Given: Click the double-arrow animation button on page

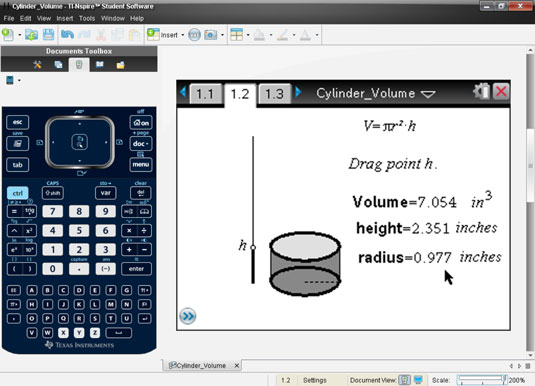Looking at the screenshot, I should [x=188, y=316].
